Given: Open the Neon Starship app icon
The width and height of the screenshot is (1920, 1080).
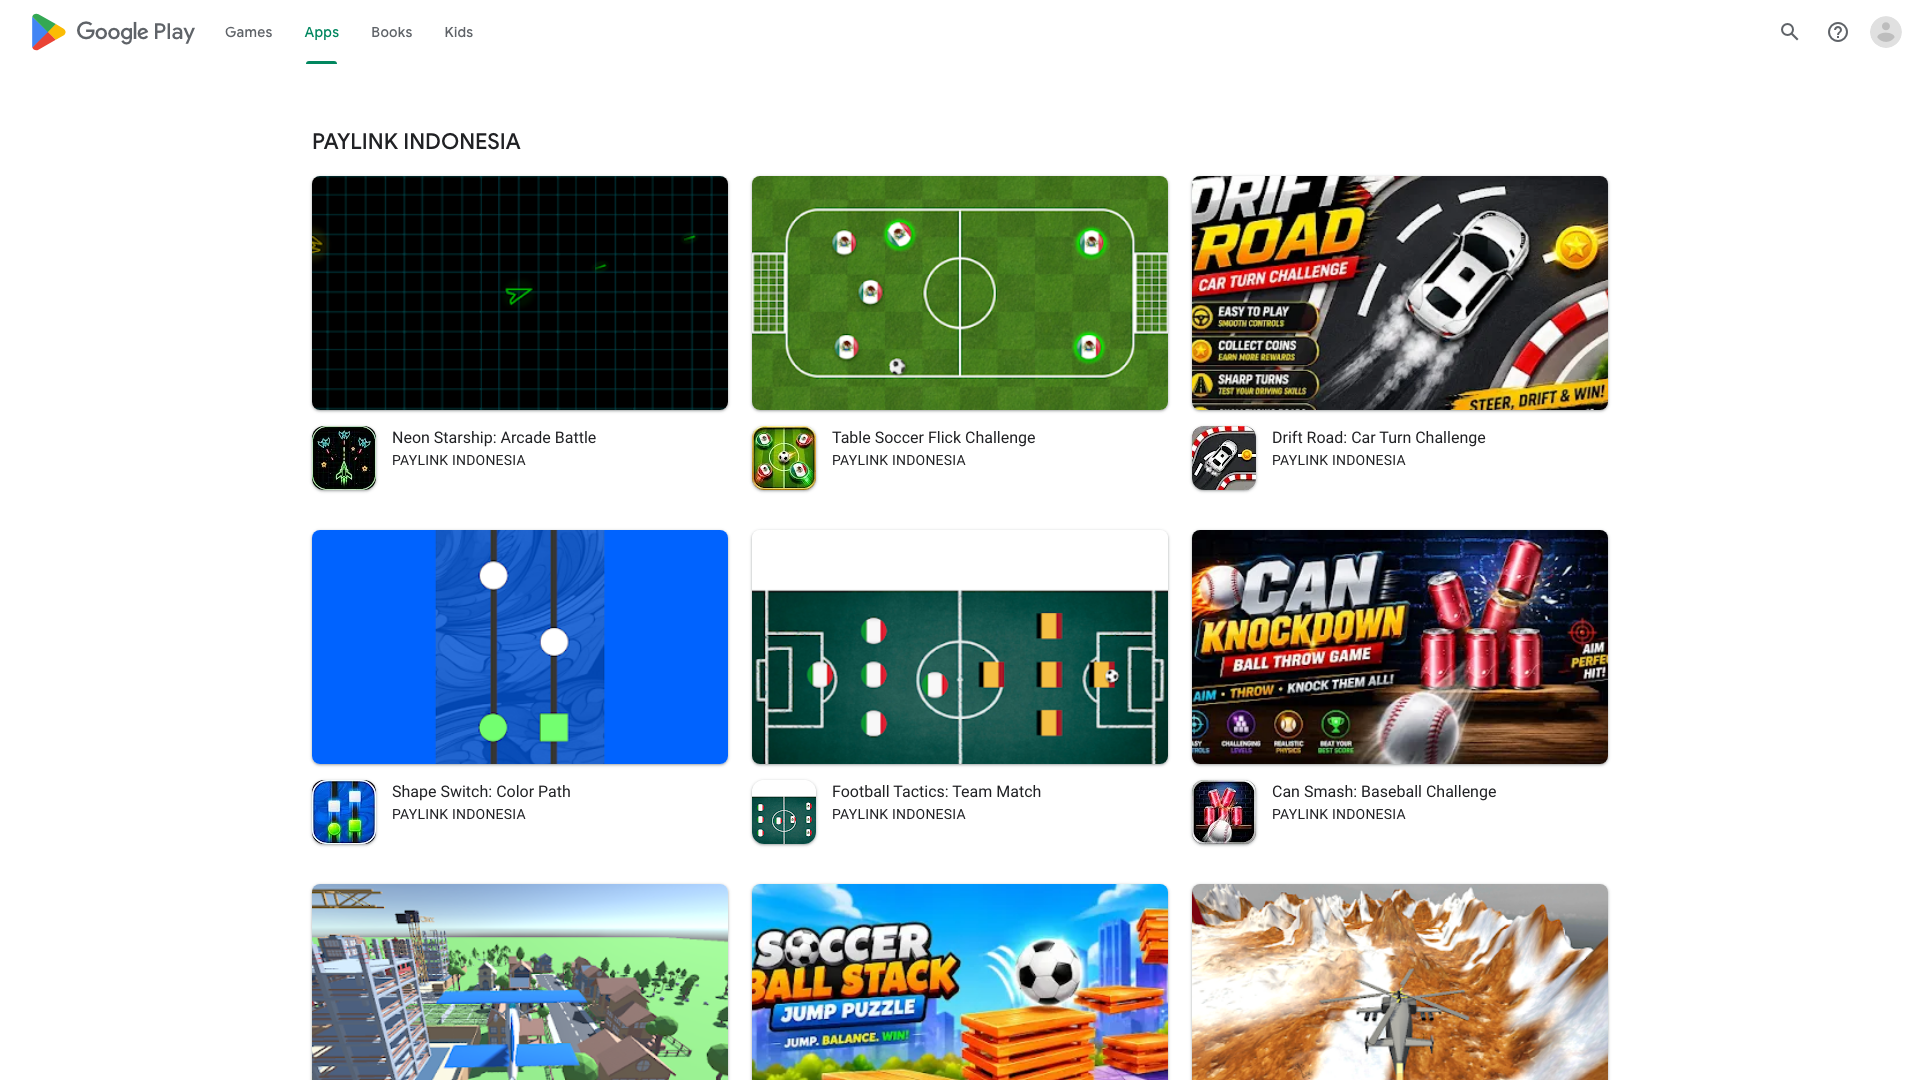Looking at the screenshot, I should point(344,458).
